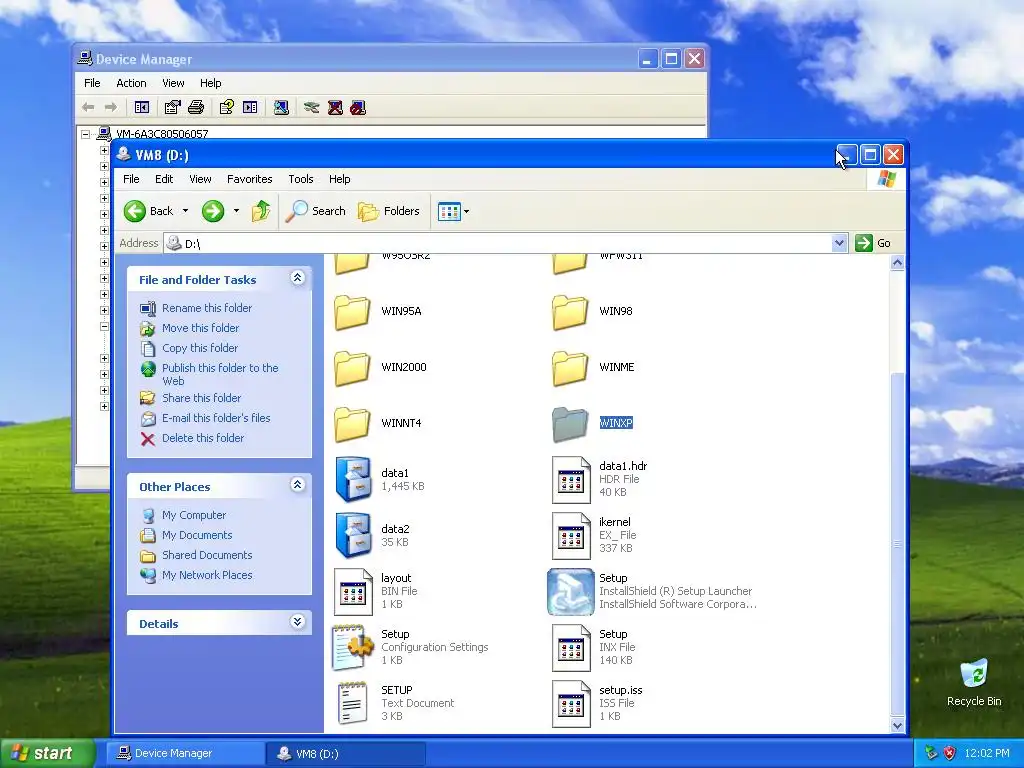This screenshot has width=1024, height=768.
Task: Select the InstallShield Setup Launcher icon
Action: [x=571, y=592]
